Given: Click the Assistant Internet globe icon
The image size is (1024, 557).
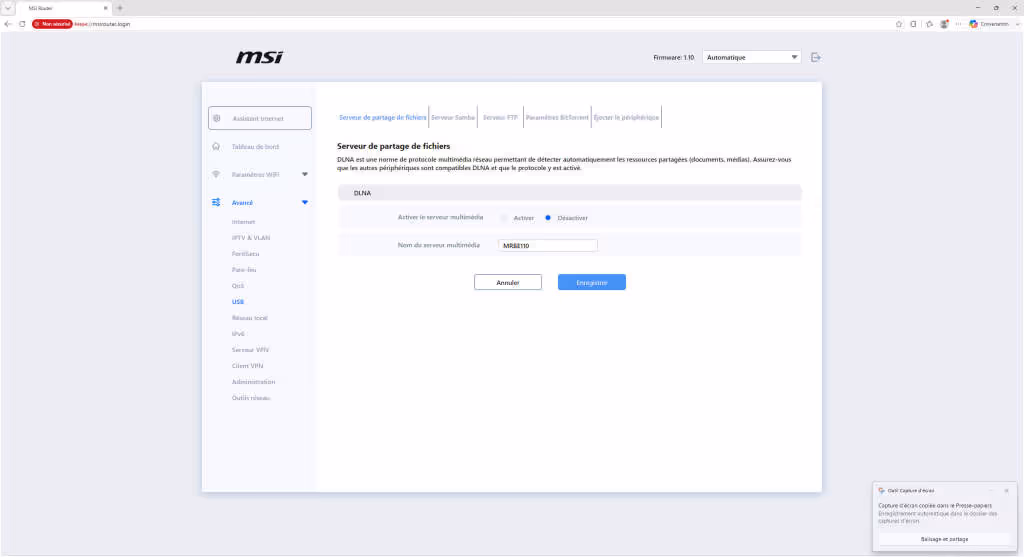Looking at the screenshot, I should pos(217,118).
